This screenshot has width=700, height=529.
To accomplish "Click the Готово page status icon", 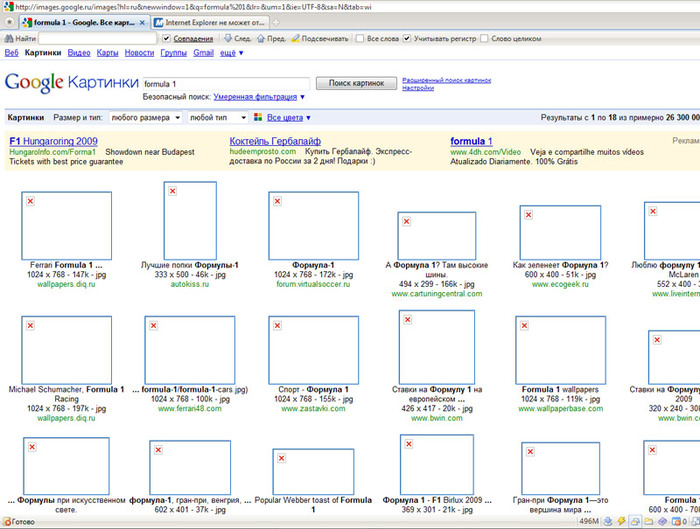I will click(x=7, y=521).
